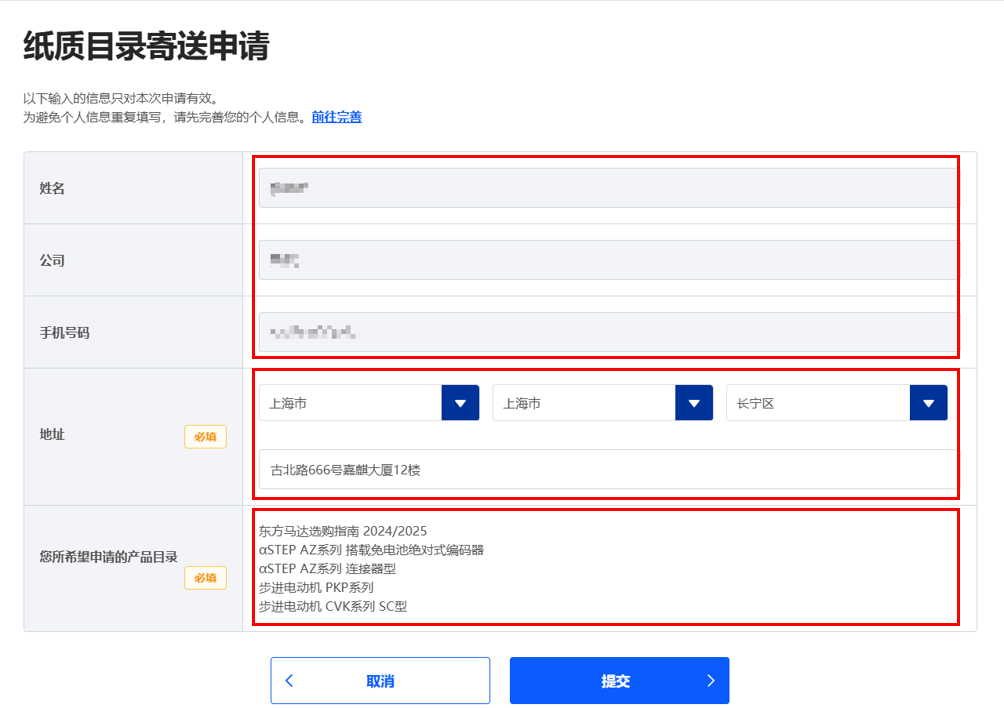Open the 前往完善 link
Screen dimensions: 1004x708
(x=337, y=117)
